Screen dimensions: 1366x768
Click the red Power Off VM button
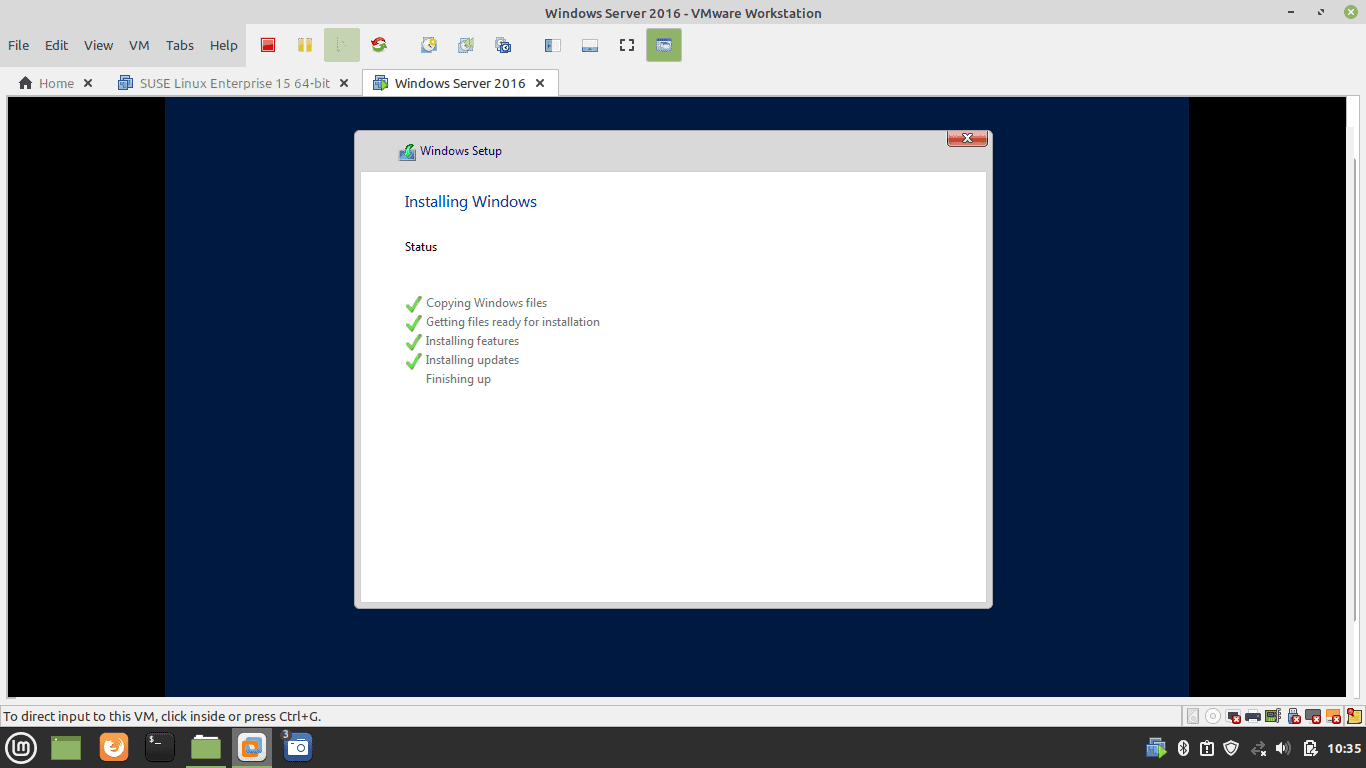(x=268, y=45)
